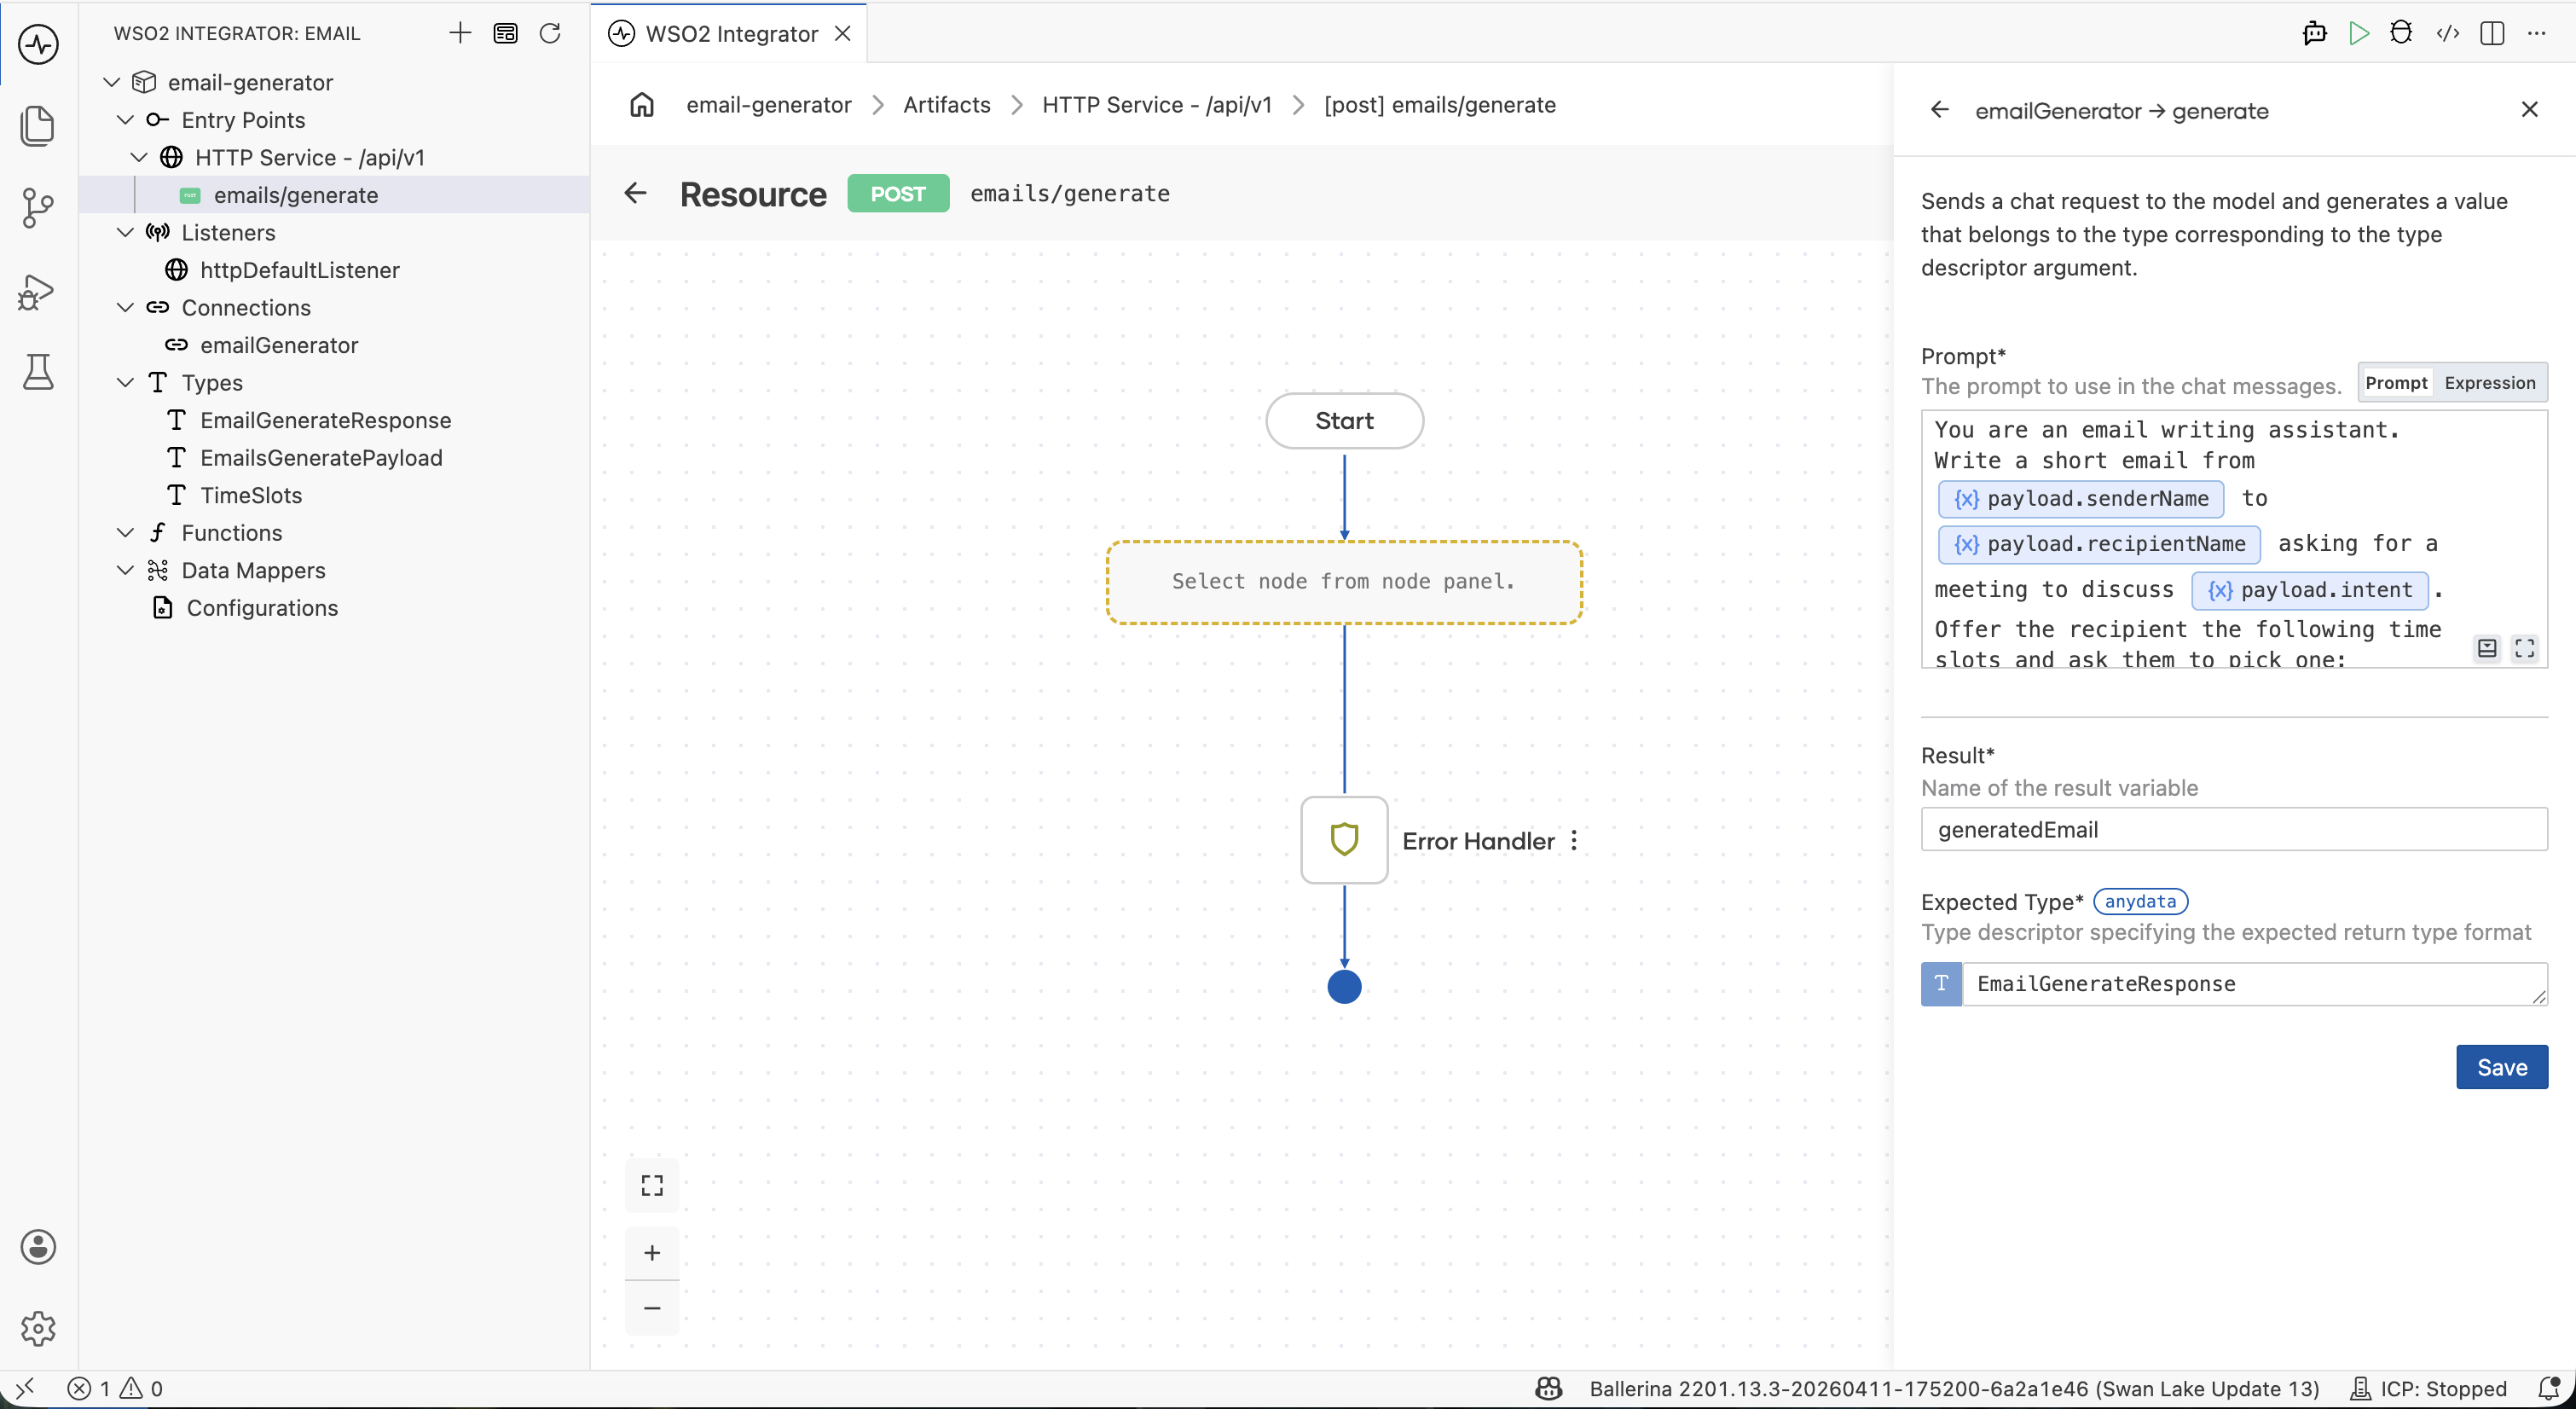Open Source Control in activity bar
The image size is (2576, 1409).
click(x=38, y=208)
